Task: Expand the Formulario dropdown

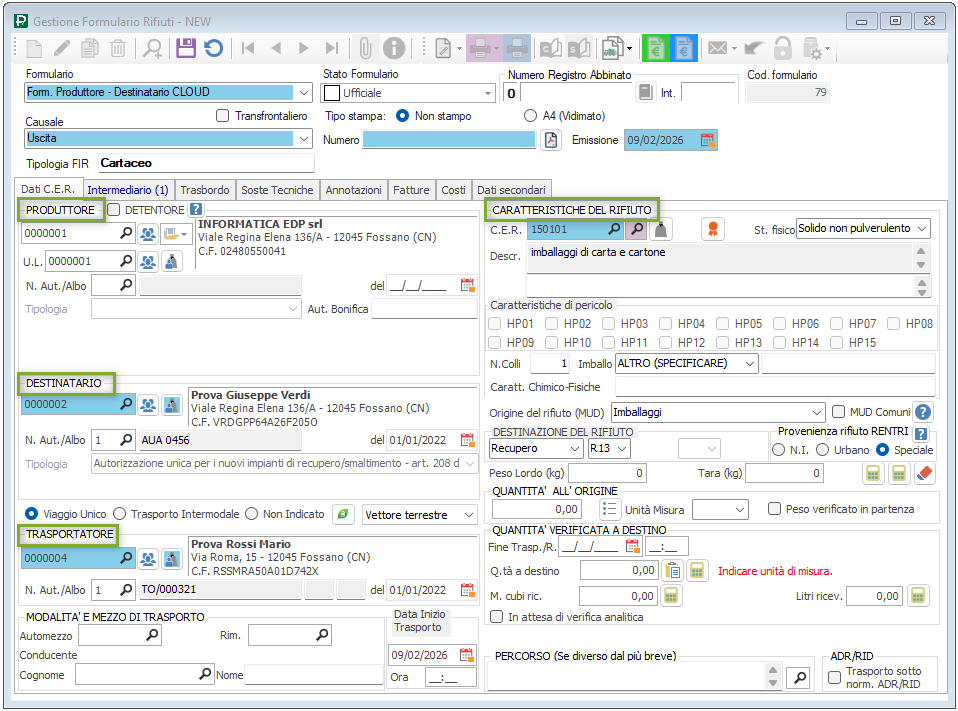Action: [x=304, y=92]
